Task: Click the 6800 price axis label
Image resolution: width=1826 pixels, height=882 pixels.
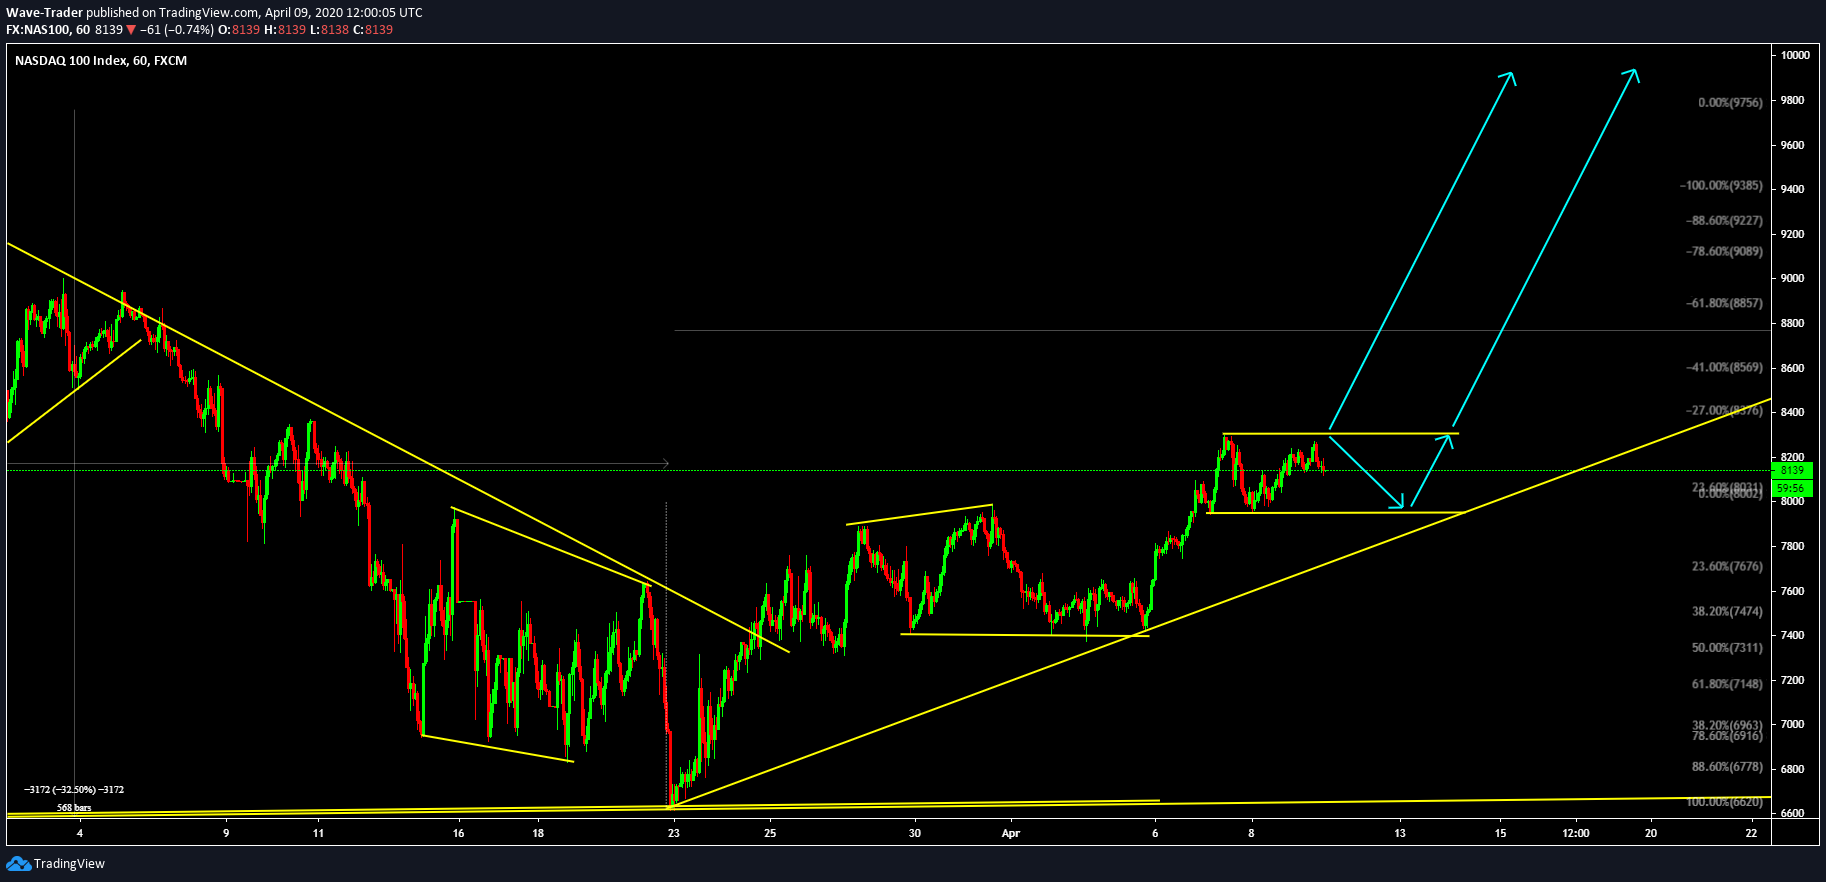Action: [x=1792, y=769]
